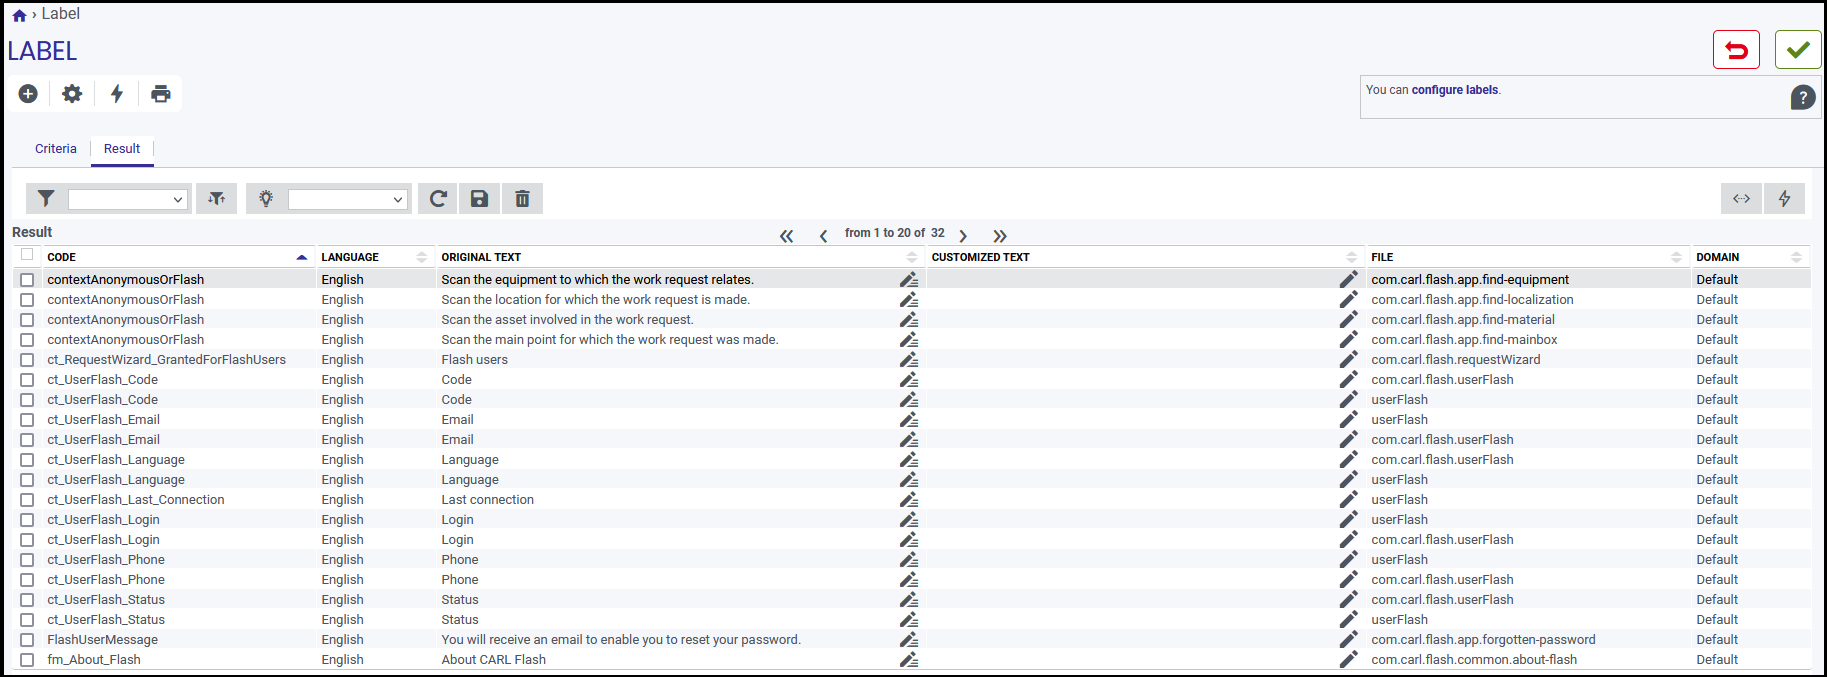Open the filter selection dropdown
This screenshot has height=677, width=1827.
point(129,199)
